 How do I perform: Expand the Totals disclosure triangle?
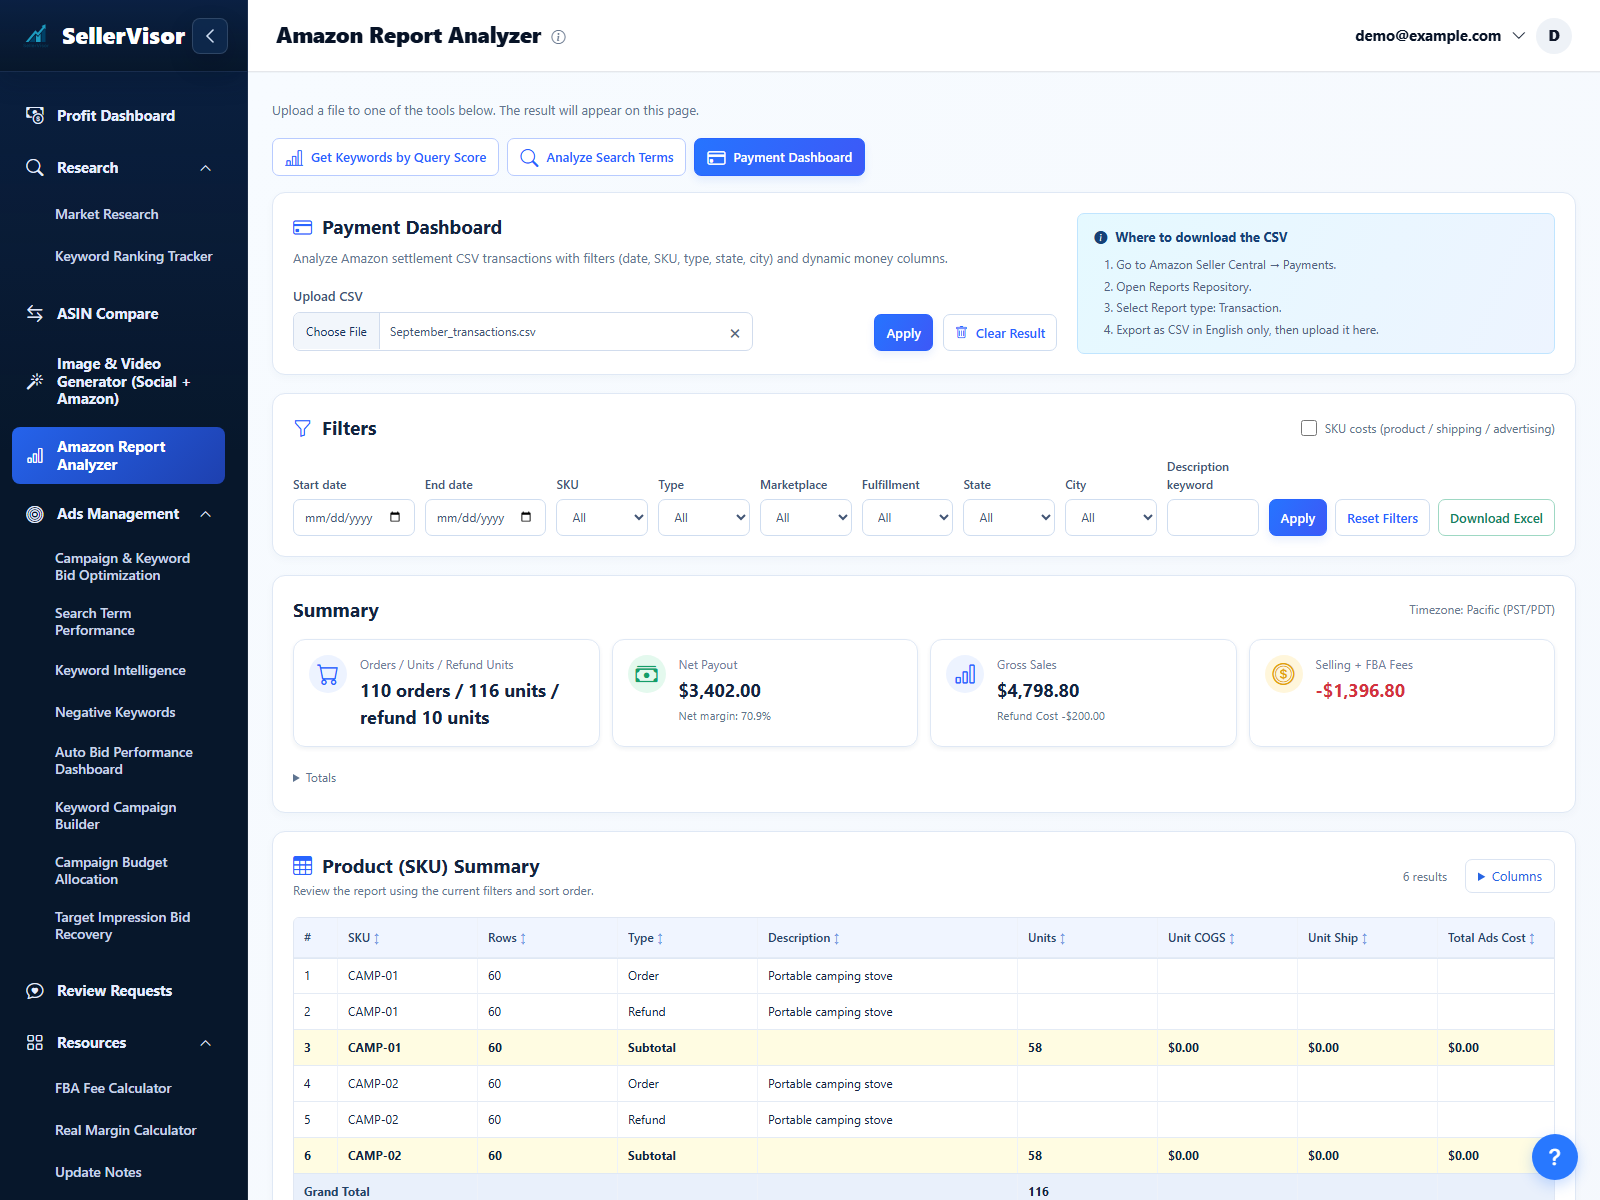pyautogui.click(x=296, y=778)
